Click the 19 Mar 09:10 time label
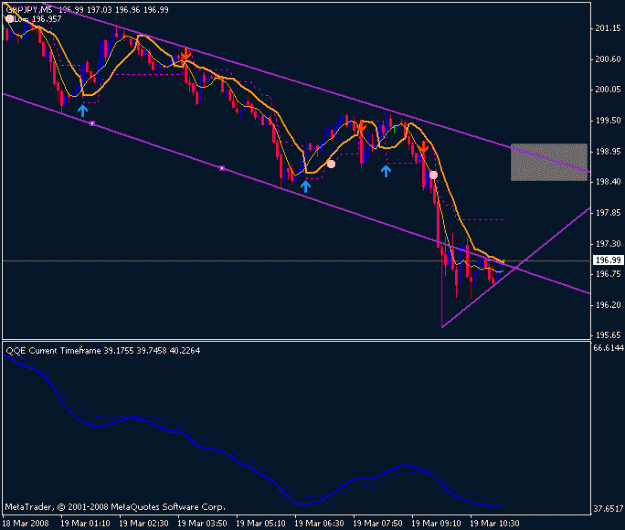625x530 pixels. [436, 523]
